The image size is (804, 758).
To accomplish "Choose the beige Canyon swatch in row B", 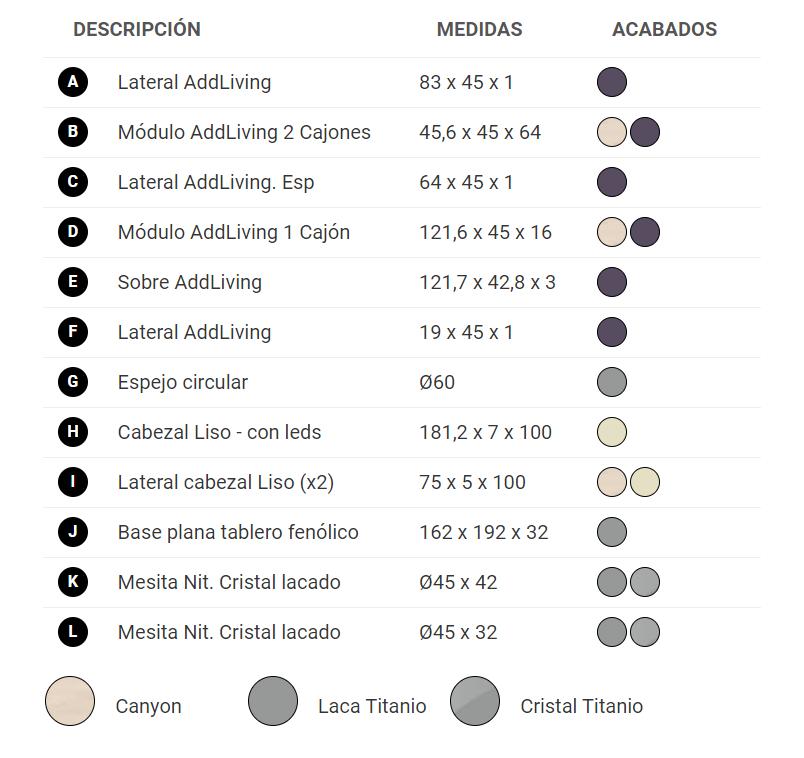I will click(x=612, y=132).
